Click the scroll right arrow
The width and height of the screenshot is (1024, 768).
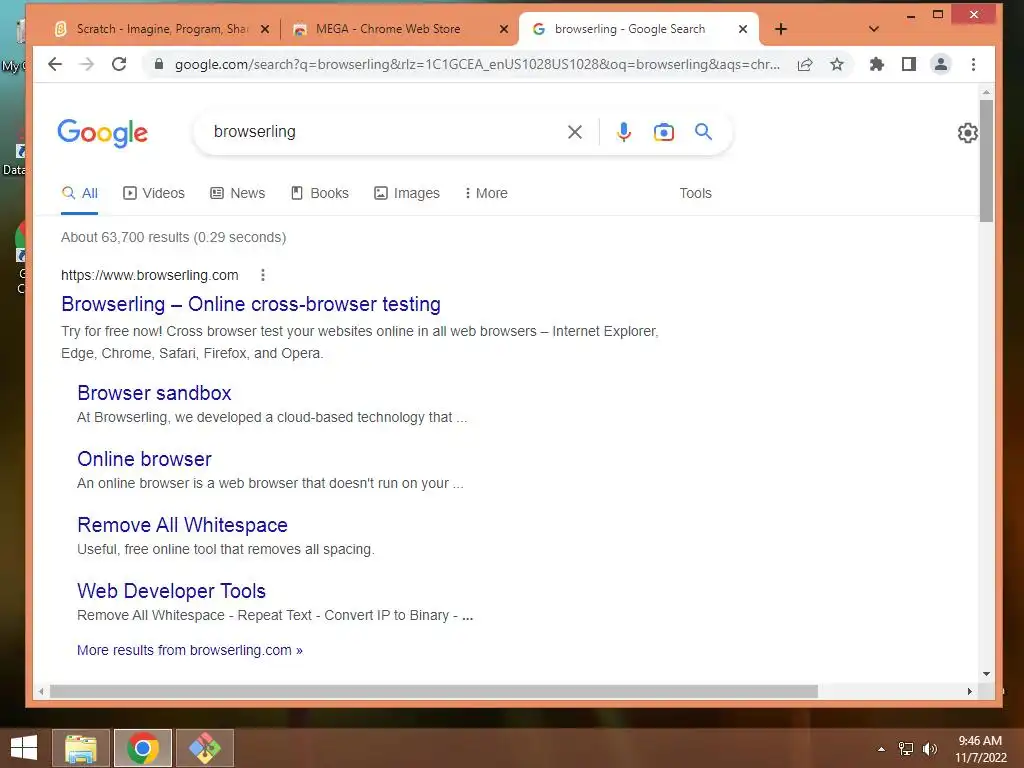coord(969,691)
